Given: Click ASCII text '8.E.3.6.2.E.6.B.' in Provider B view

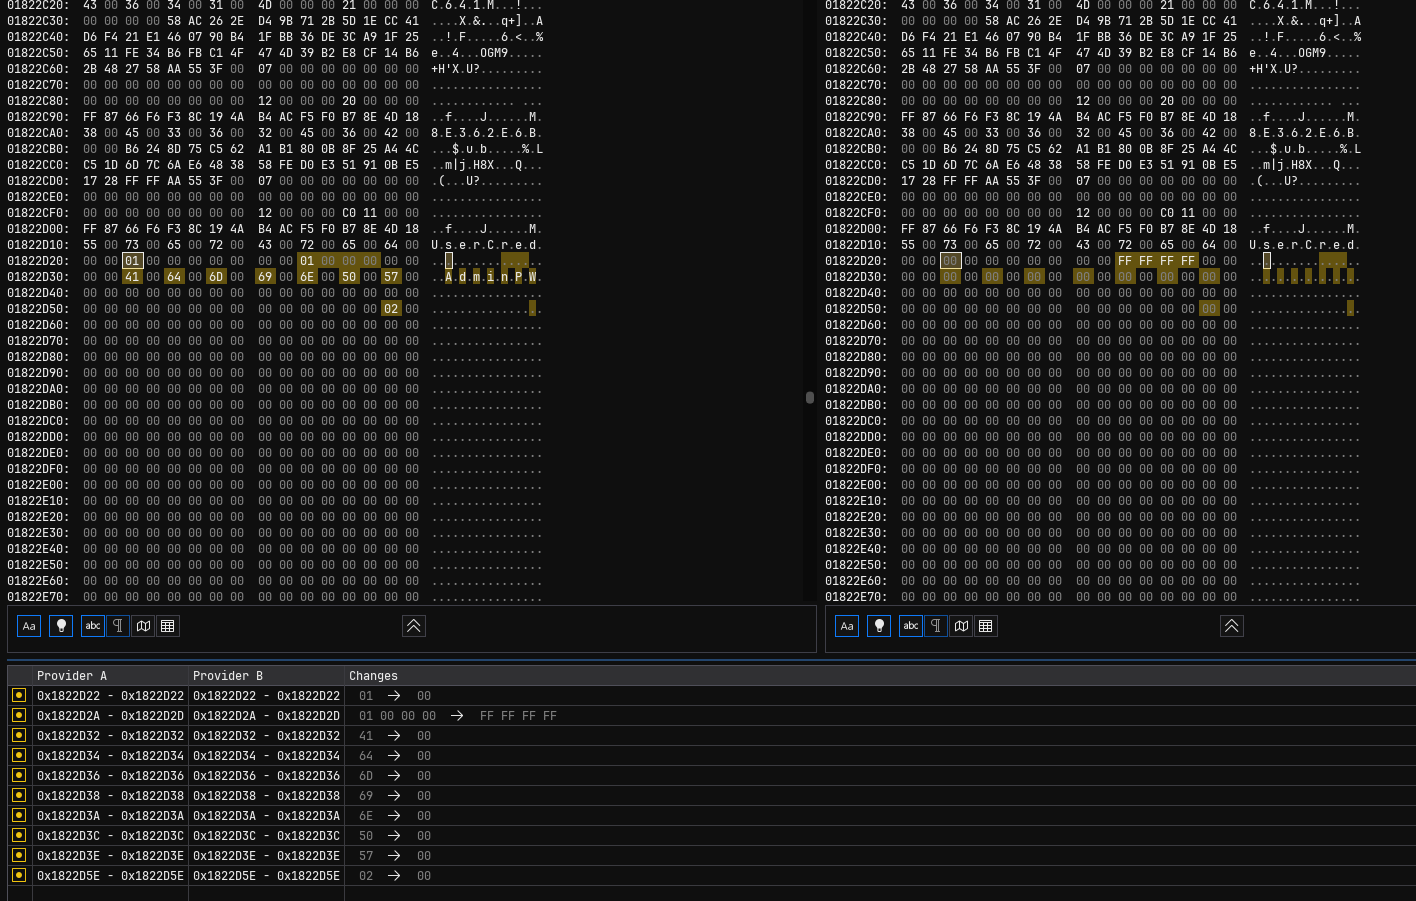Looking at the screenshot, I should [x=1305, y=133].
